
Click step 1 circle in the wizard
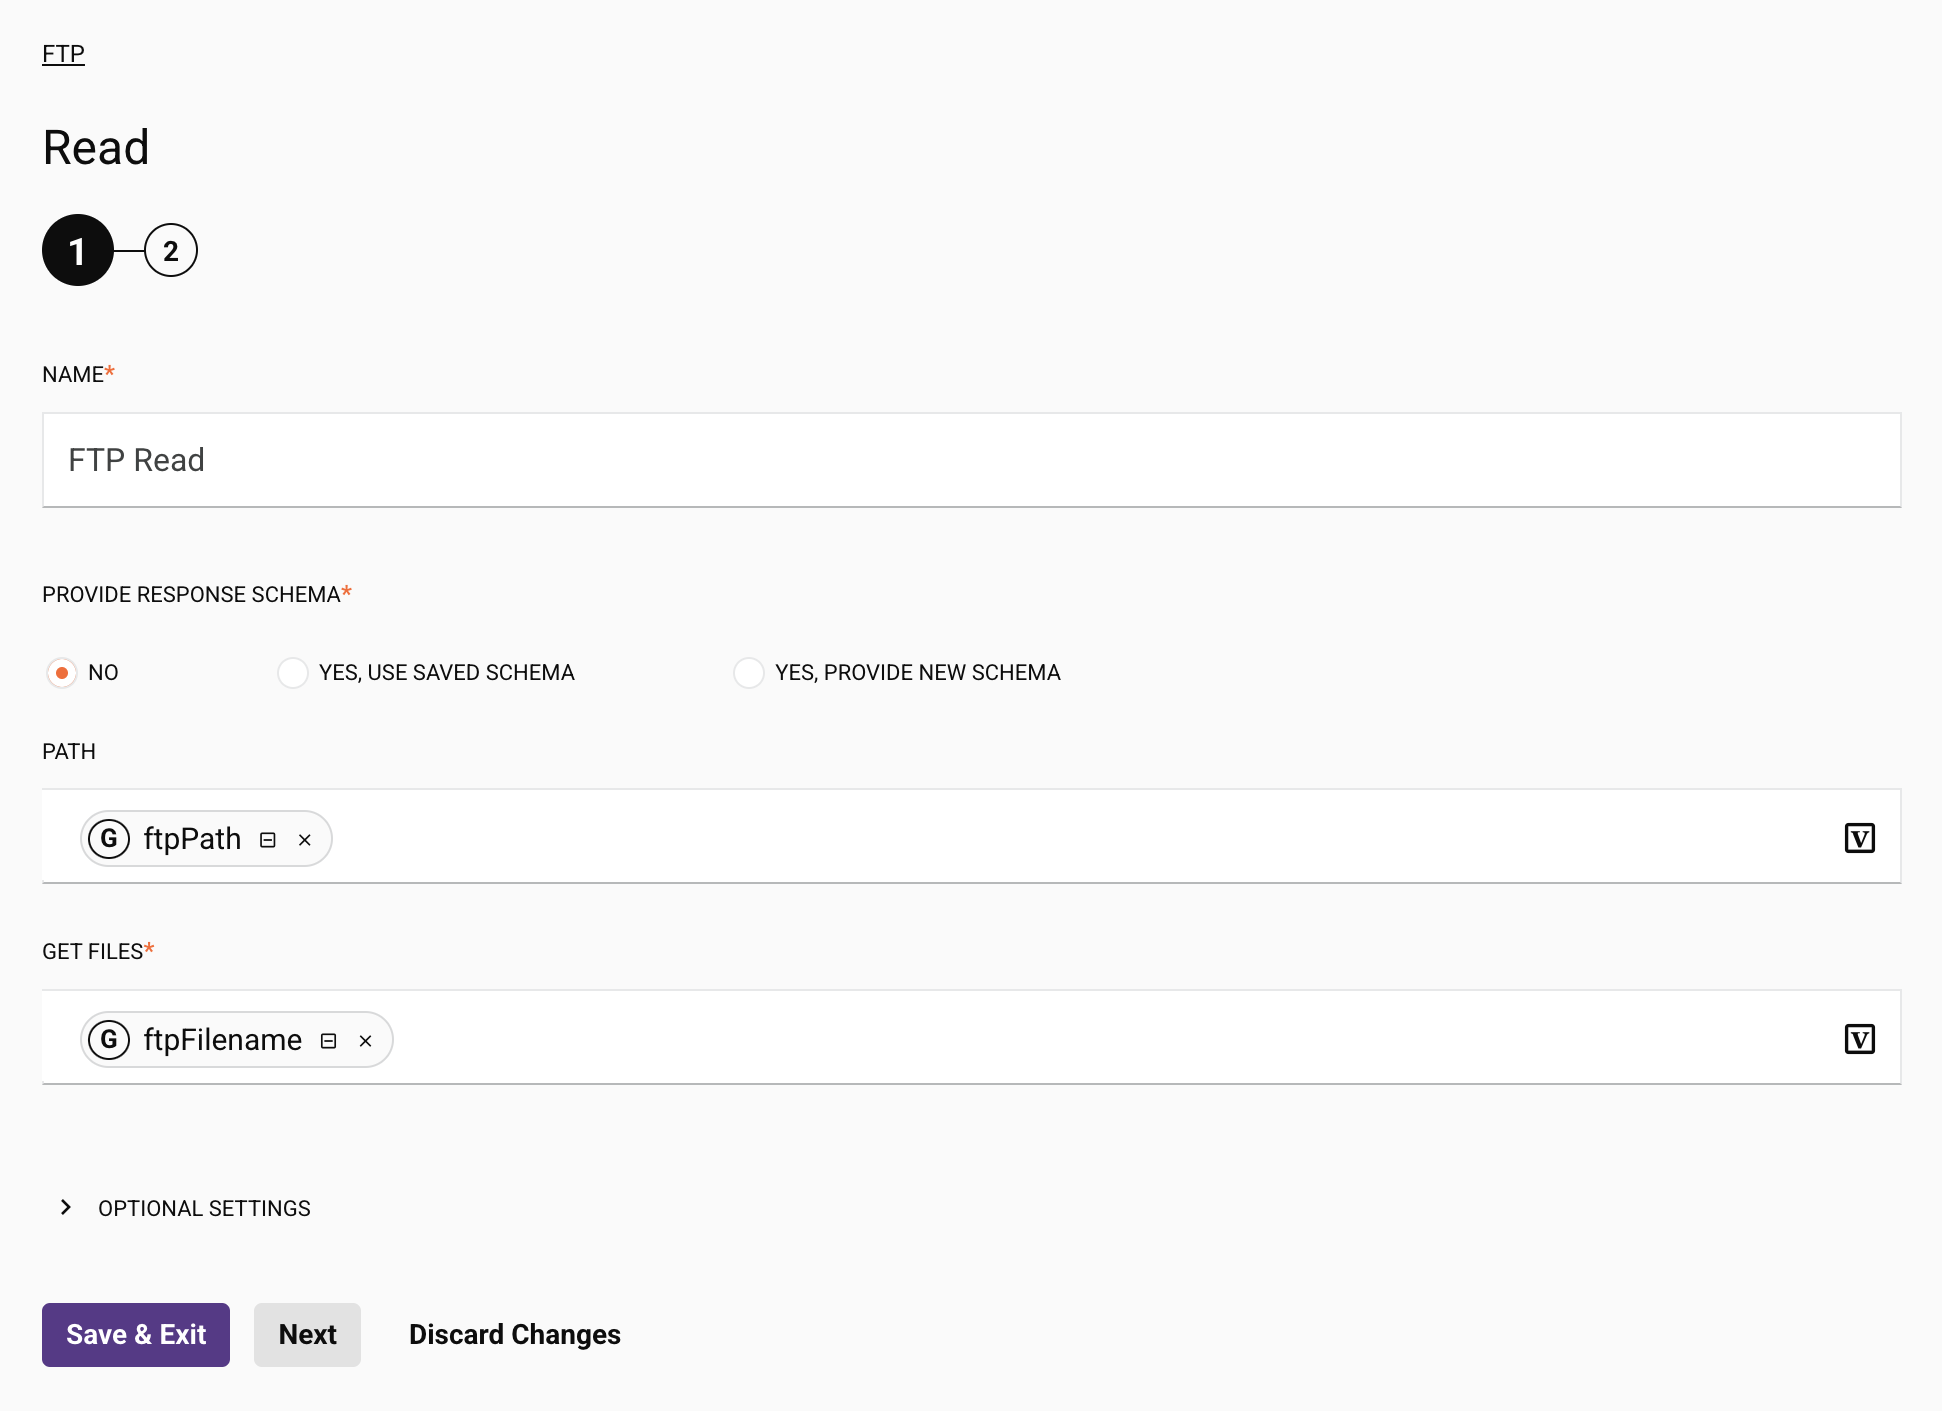(x=78, y=250)
